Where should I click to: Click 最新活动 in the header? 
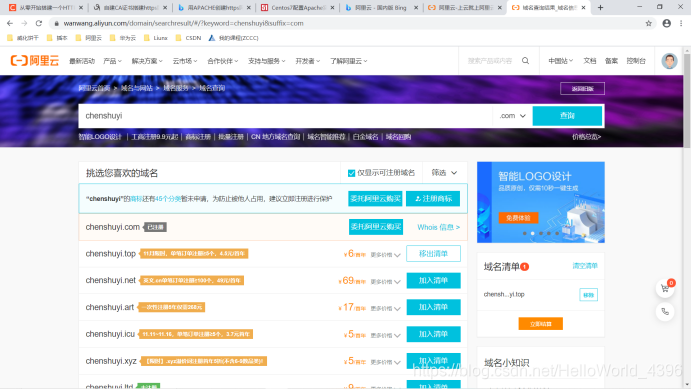coord(82,61)
